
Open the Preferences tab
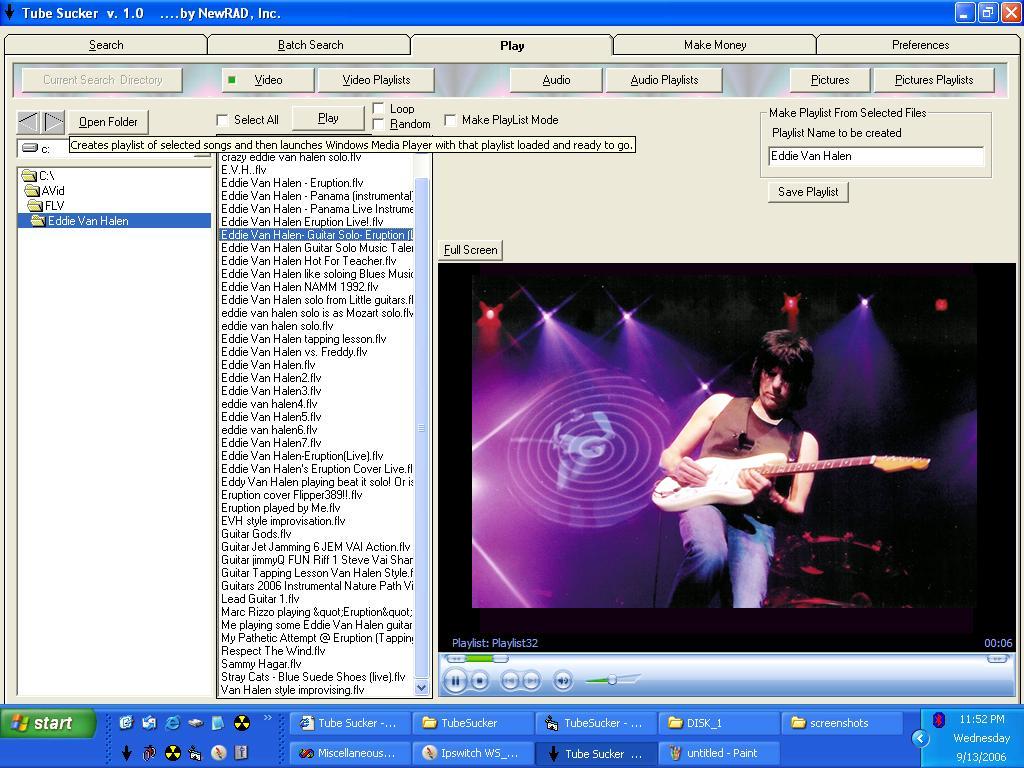pyautogui.click(x=920, y=45)
